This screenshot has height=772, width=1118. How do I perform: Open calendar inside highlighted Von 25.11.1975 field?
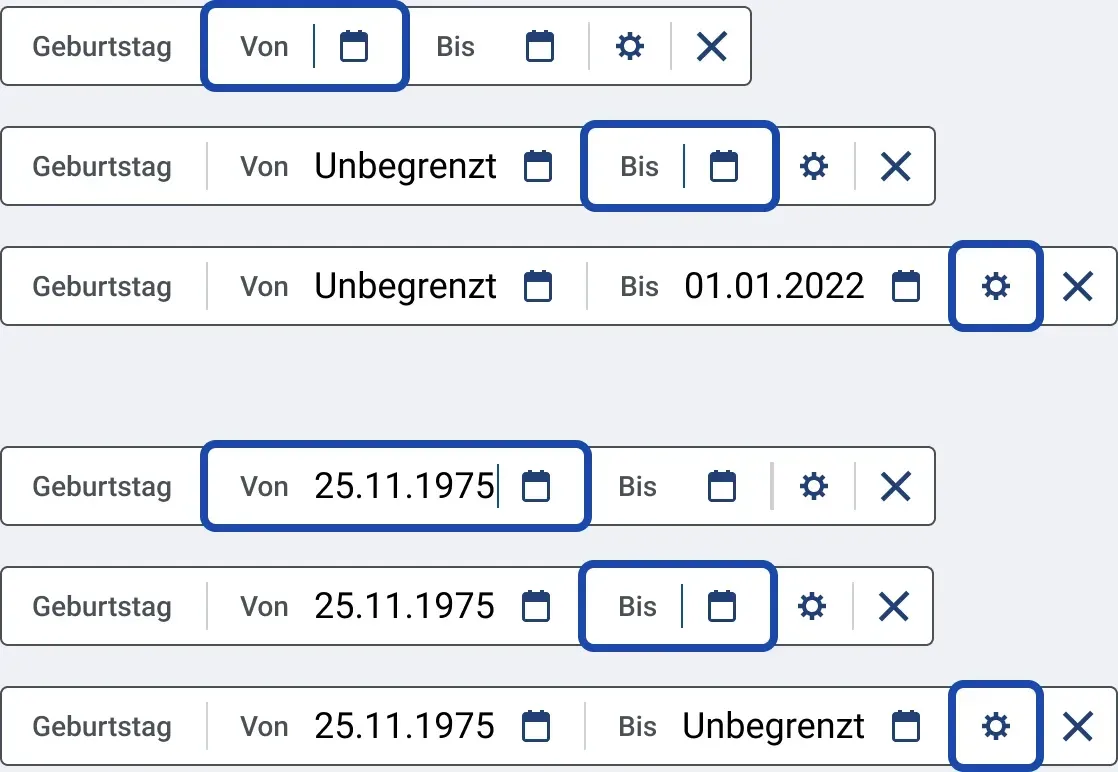click(x=536, y=486)
